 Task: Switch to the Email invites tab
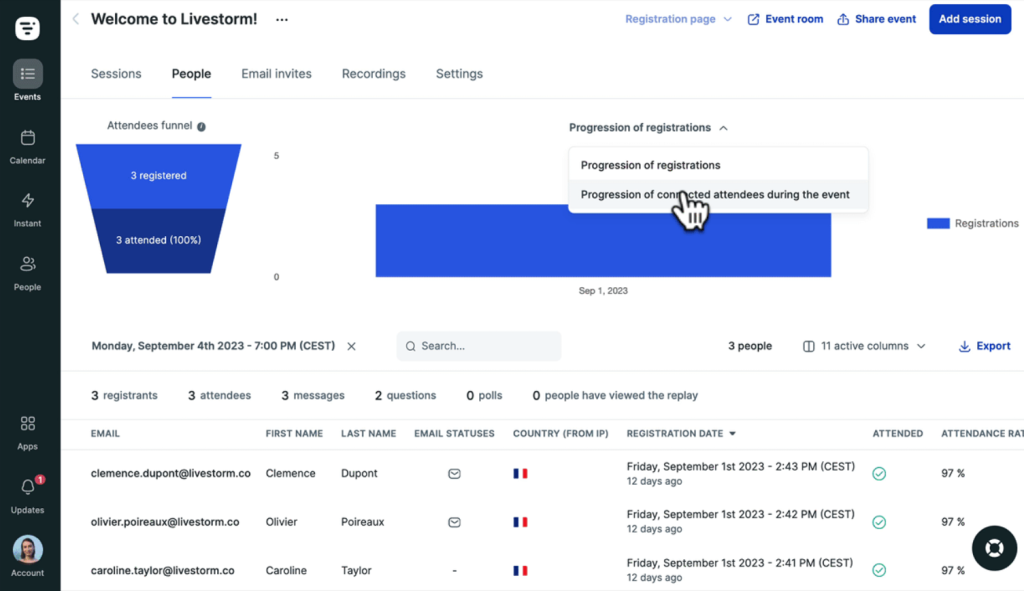click(276, 74)
